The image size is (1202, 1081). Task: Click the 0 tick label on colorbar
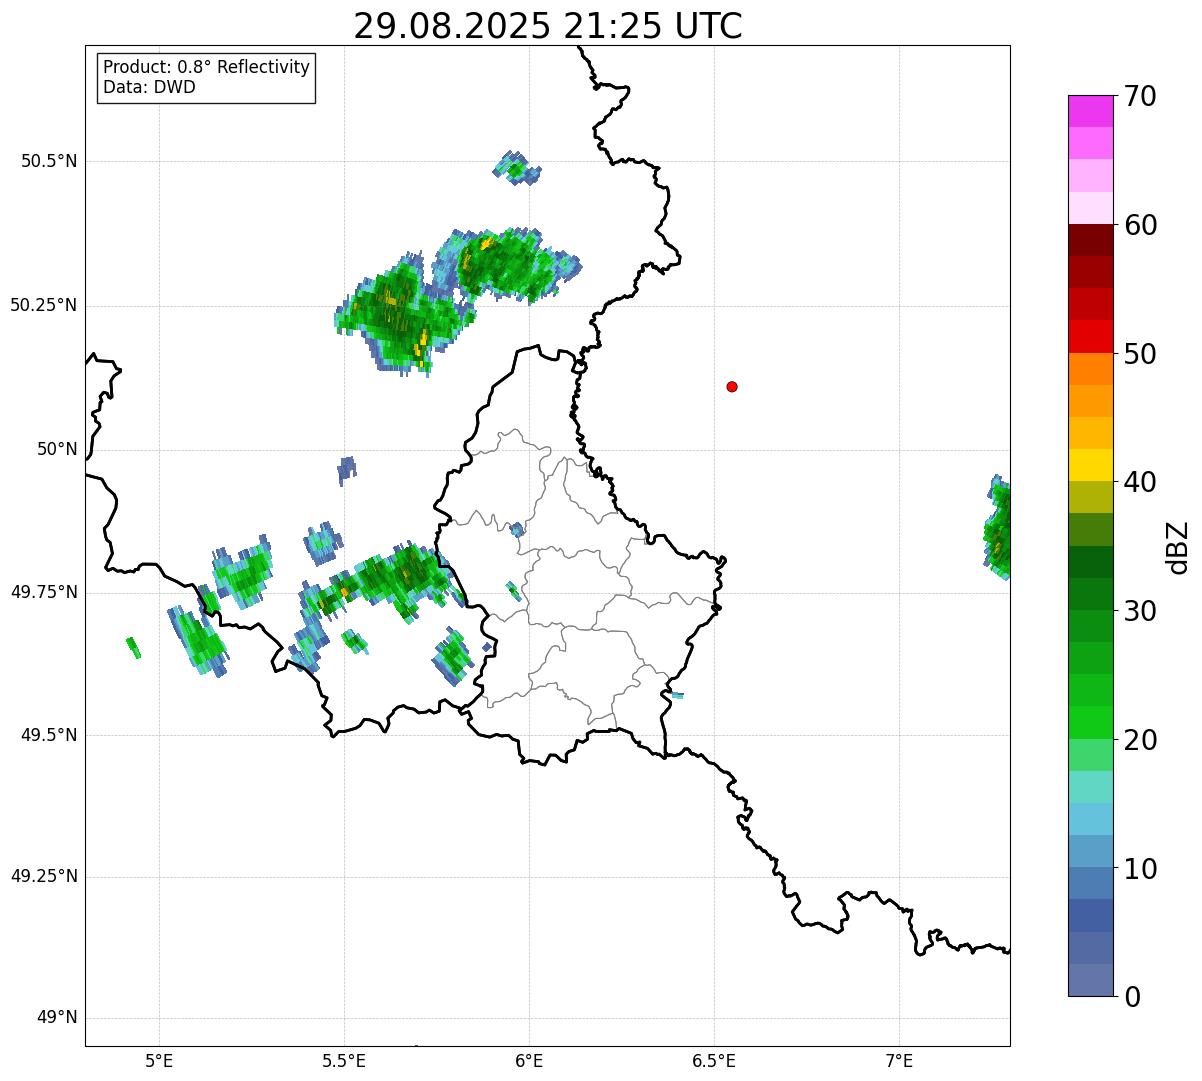1131,997
